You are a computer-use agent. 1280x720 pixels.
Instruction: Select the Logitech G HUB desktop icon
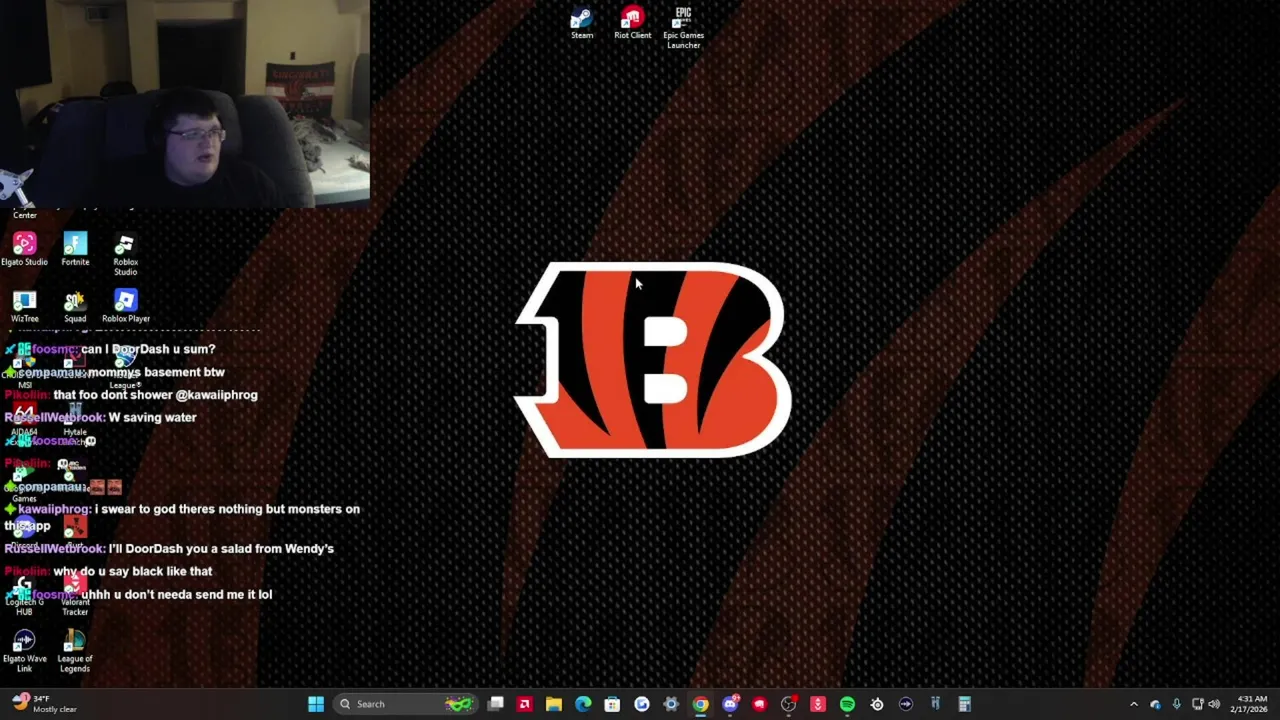(x=24, y=596)
